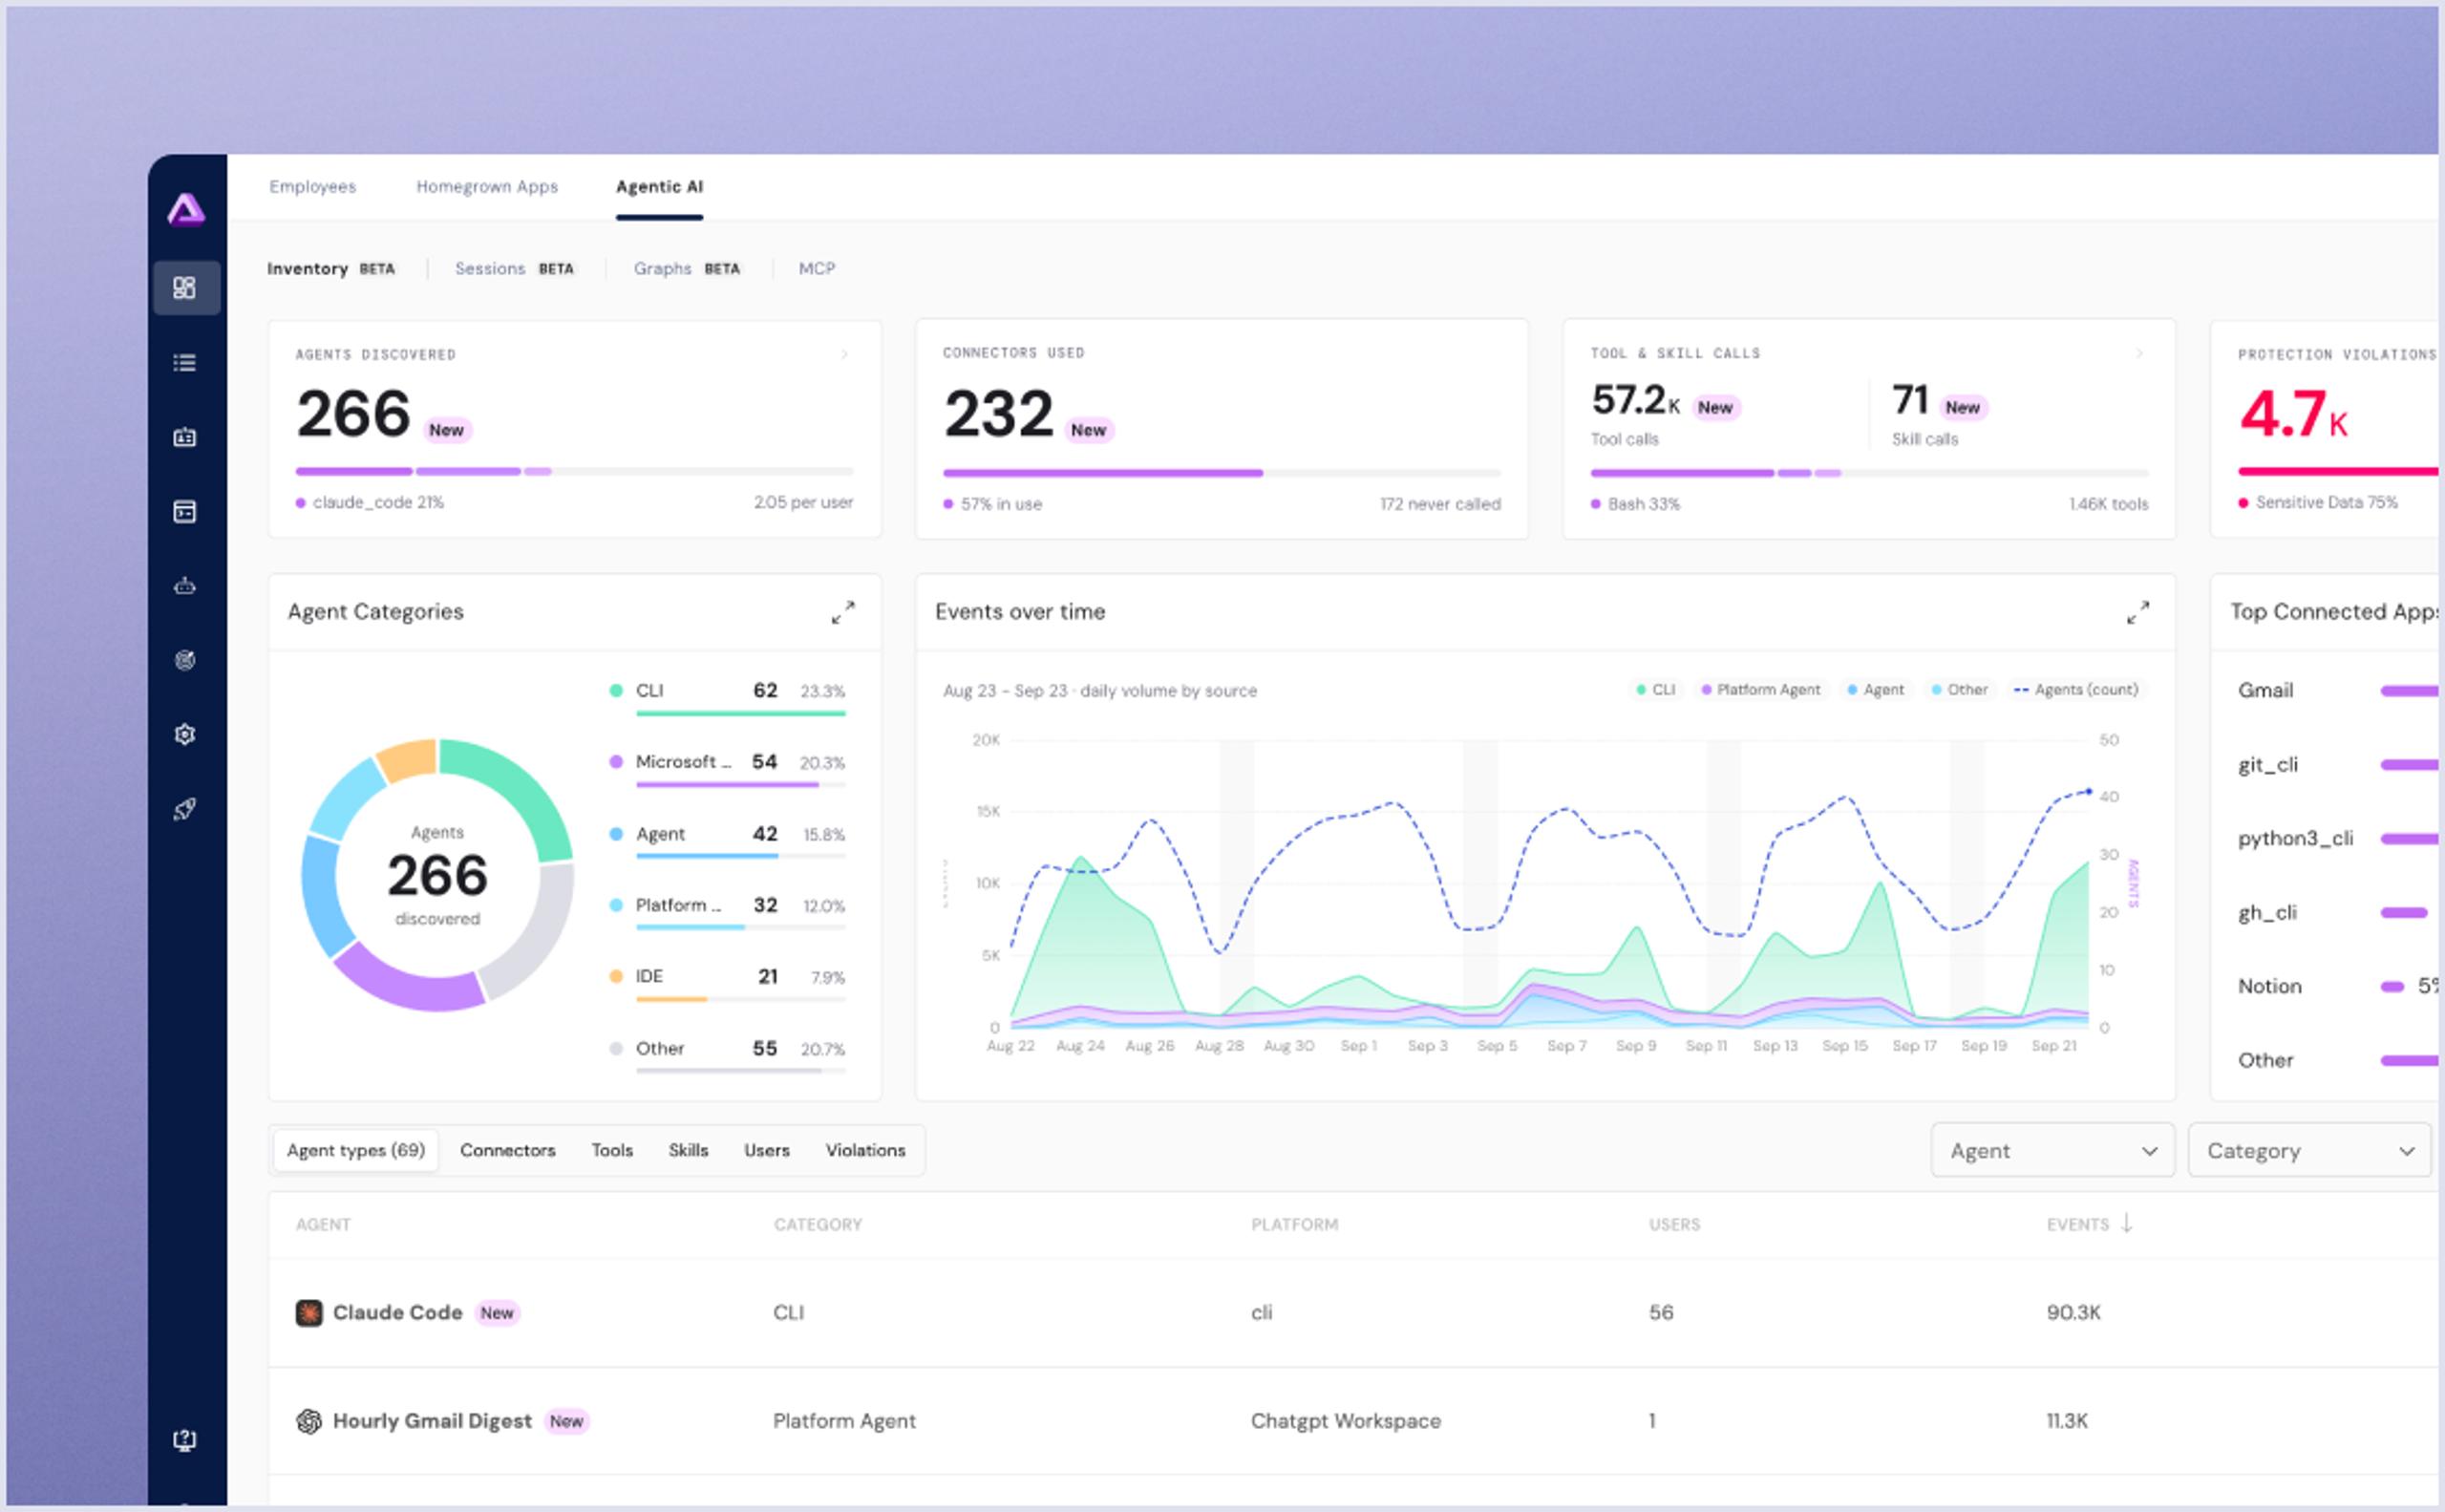Open the ID badge icon in sidebar
2445x1512 pixels.
[185, 437]
